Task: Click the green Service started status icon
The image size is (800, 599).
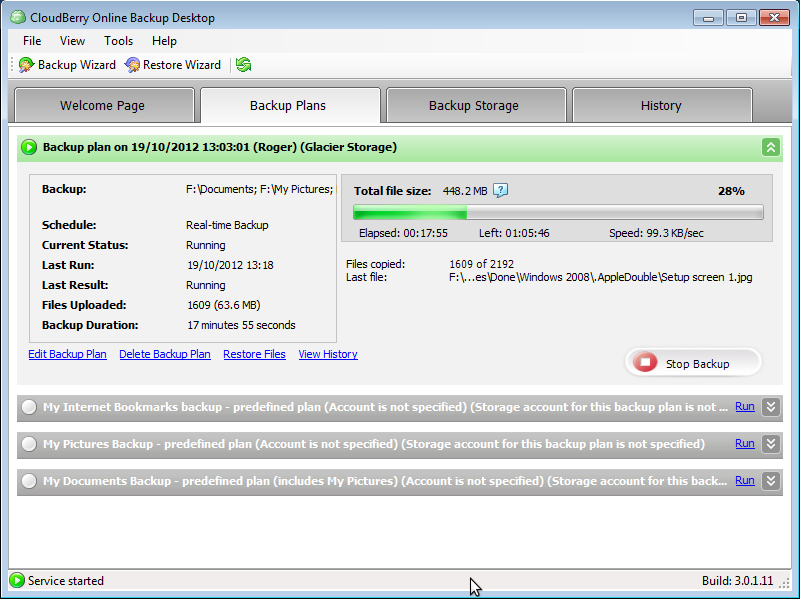Action: pos(17,581)
